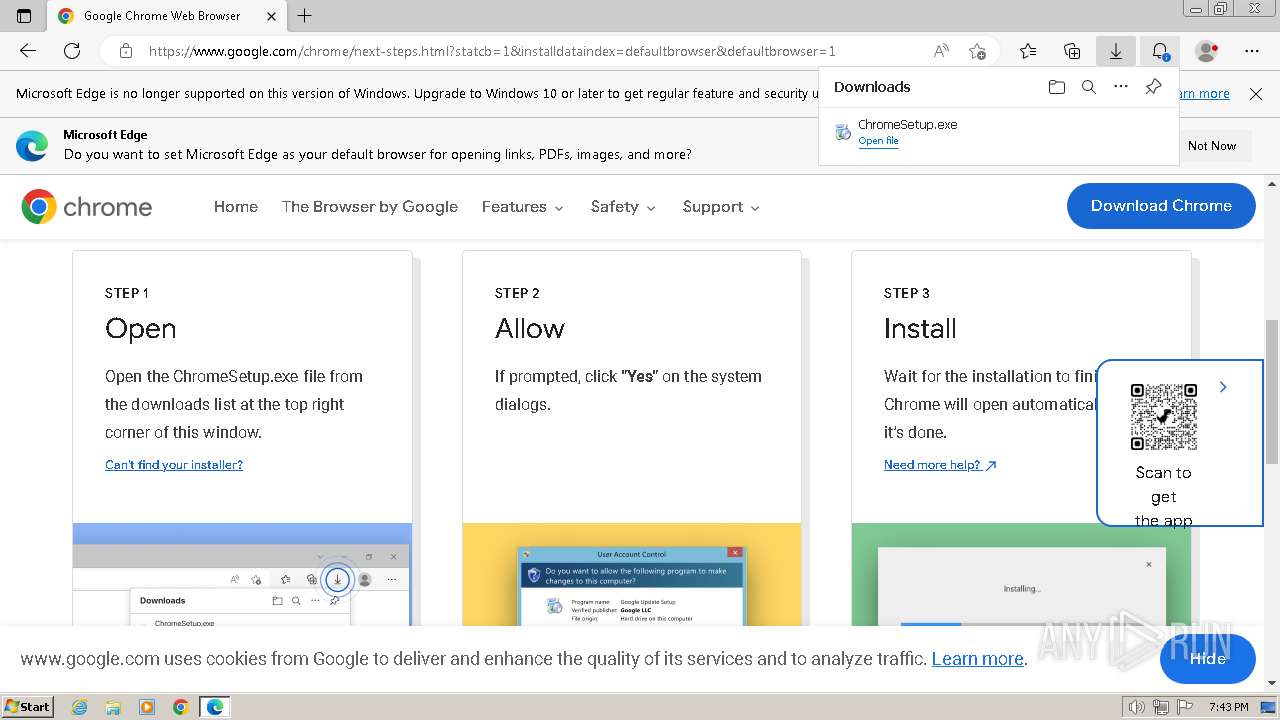Image resolution: width=1280 pixels, height=720 pixels.
Task: Click the volume tray icon
Action: (1137, 707)
